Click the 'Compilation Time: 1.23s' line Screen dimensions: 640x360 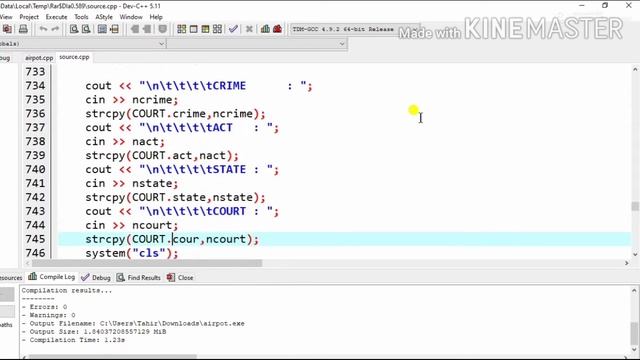(73, 340)
